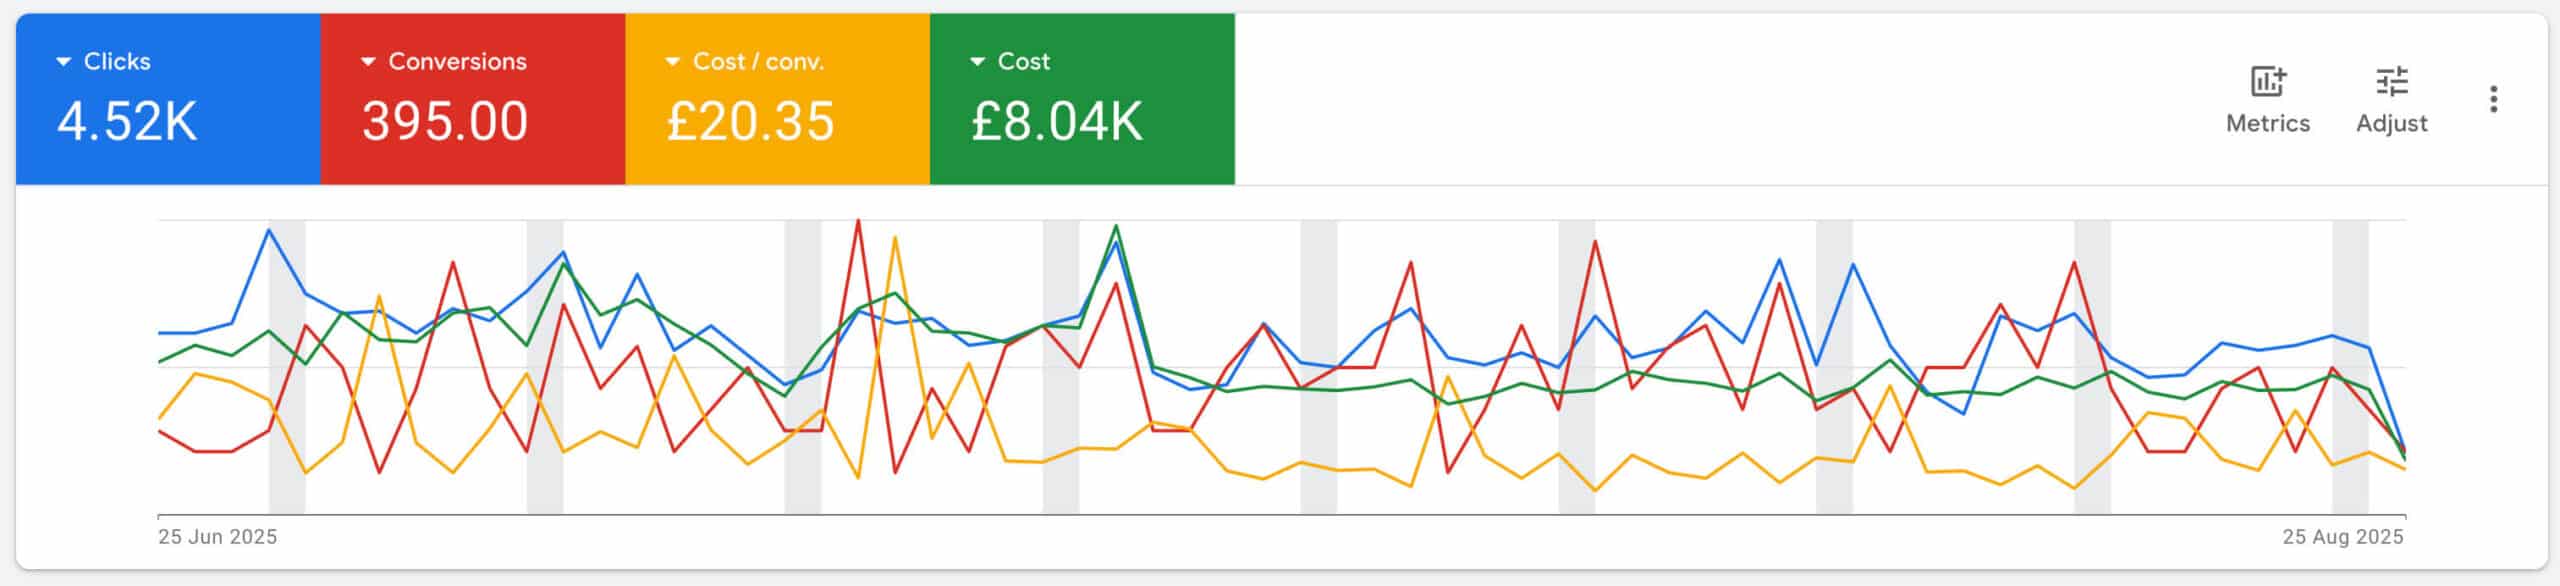Click the 25 Aug 2025 axis date
2560x586 pixels.
point(2343,537)
